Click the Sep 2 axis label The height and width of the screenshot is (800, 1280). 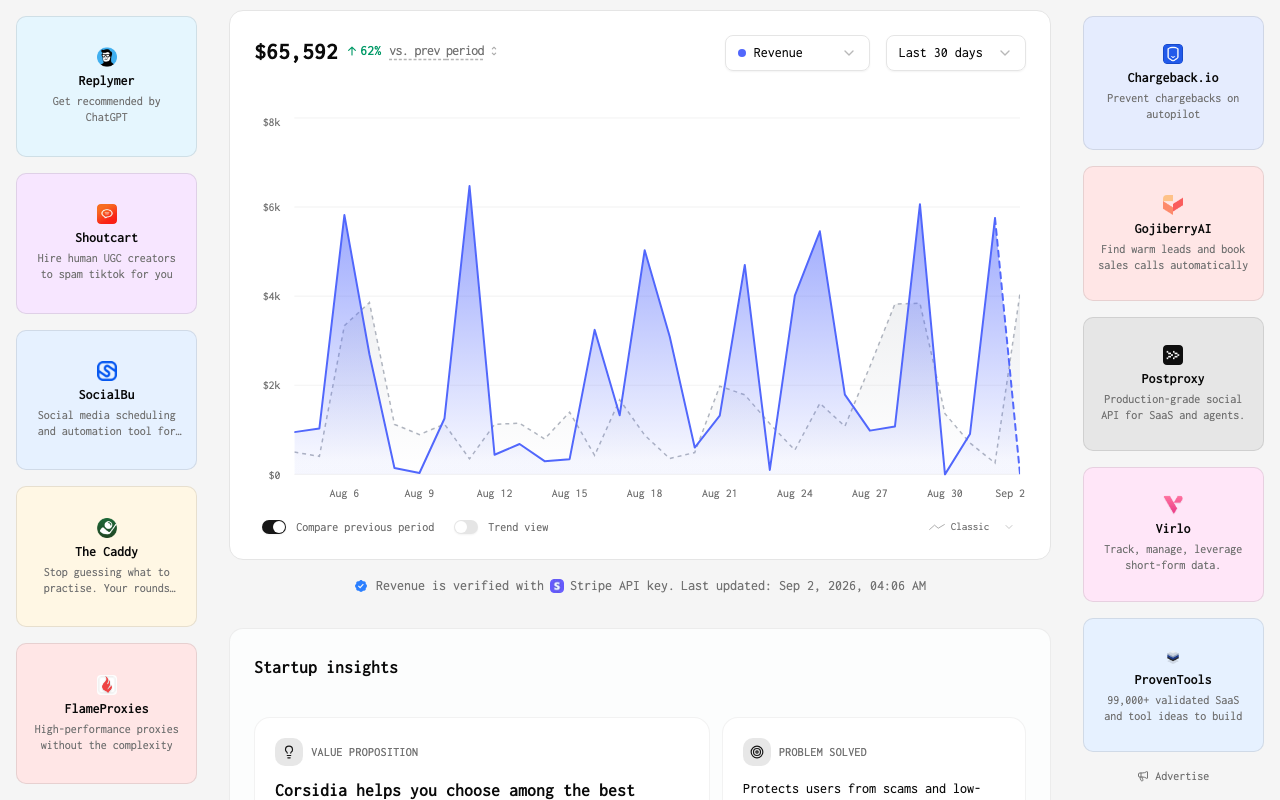[x=1010, y=493]
